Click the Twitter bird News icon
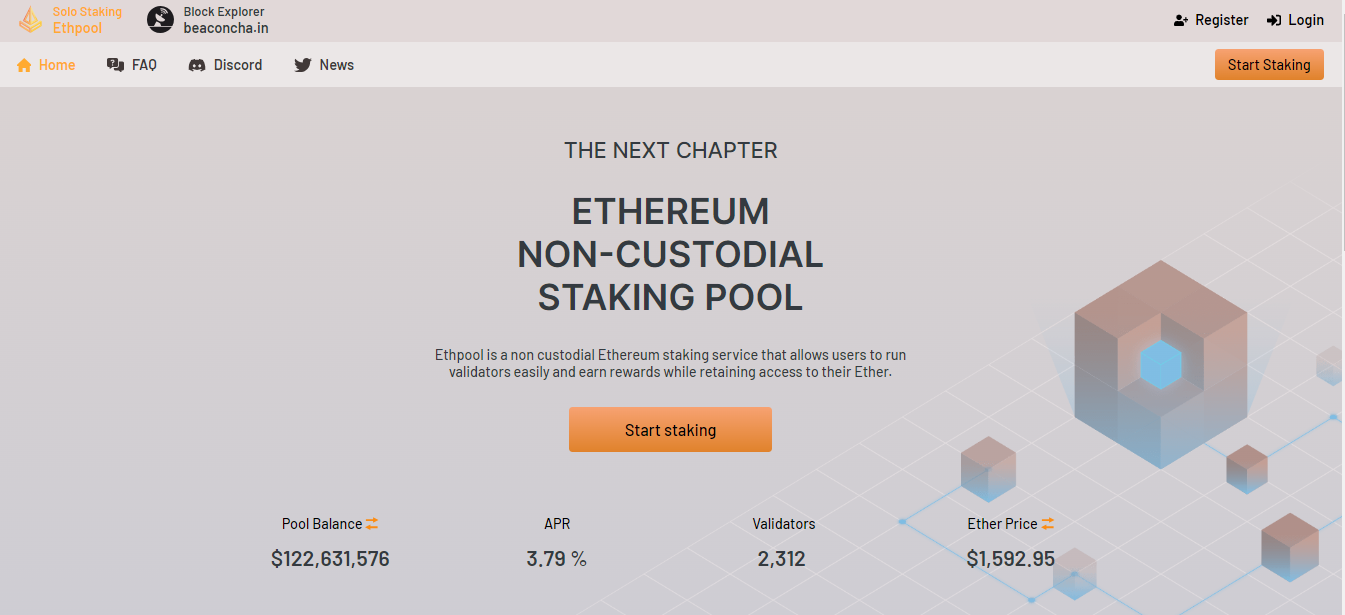This screenshot has height=615, width=1345. 303,65
